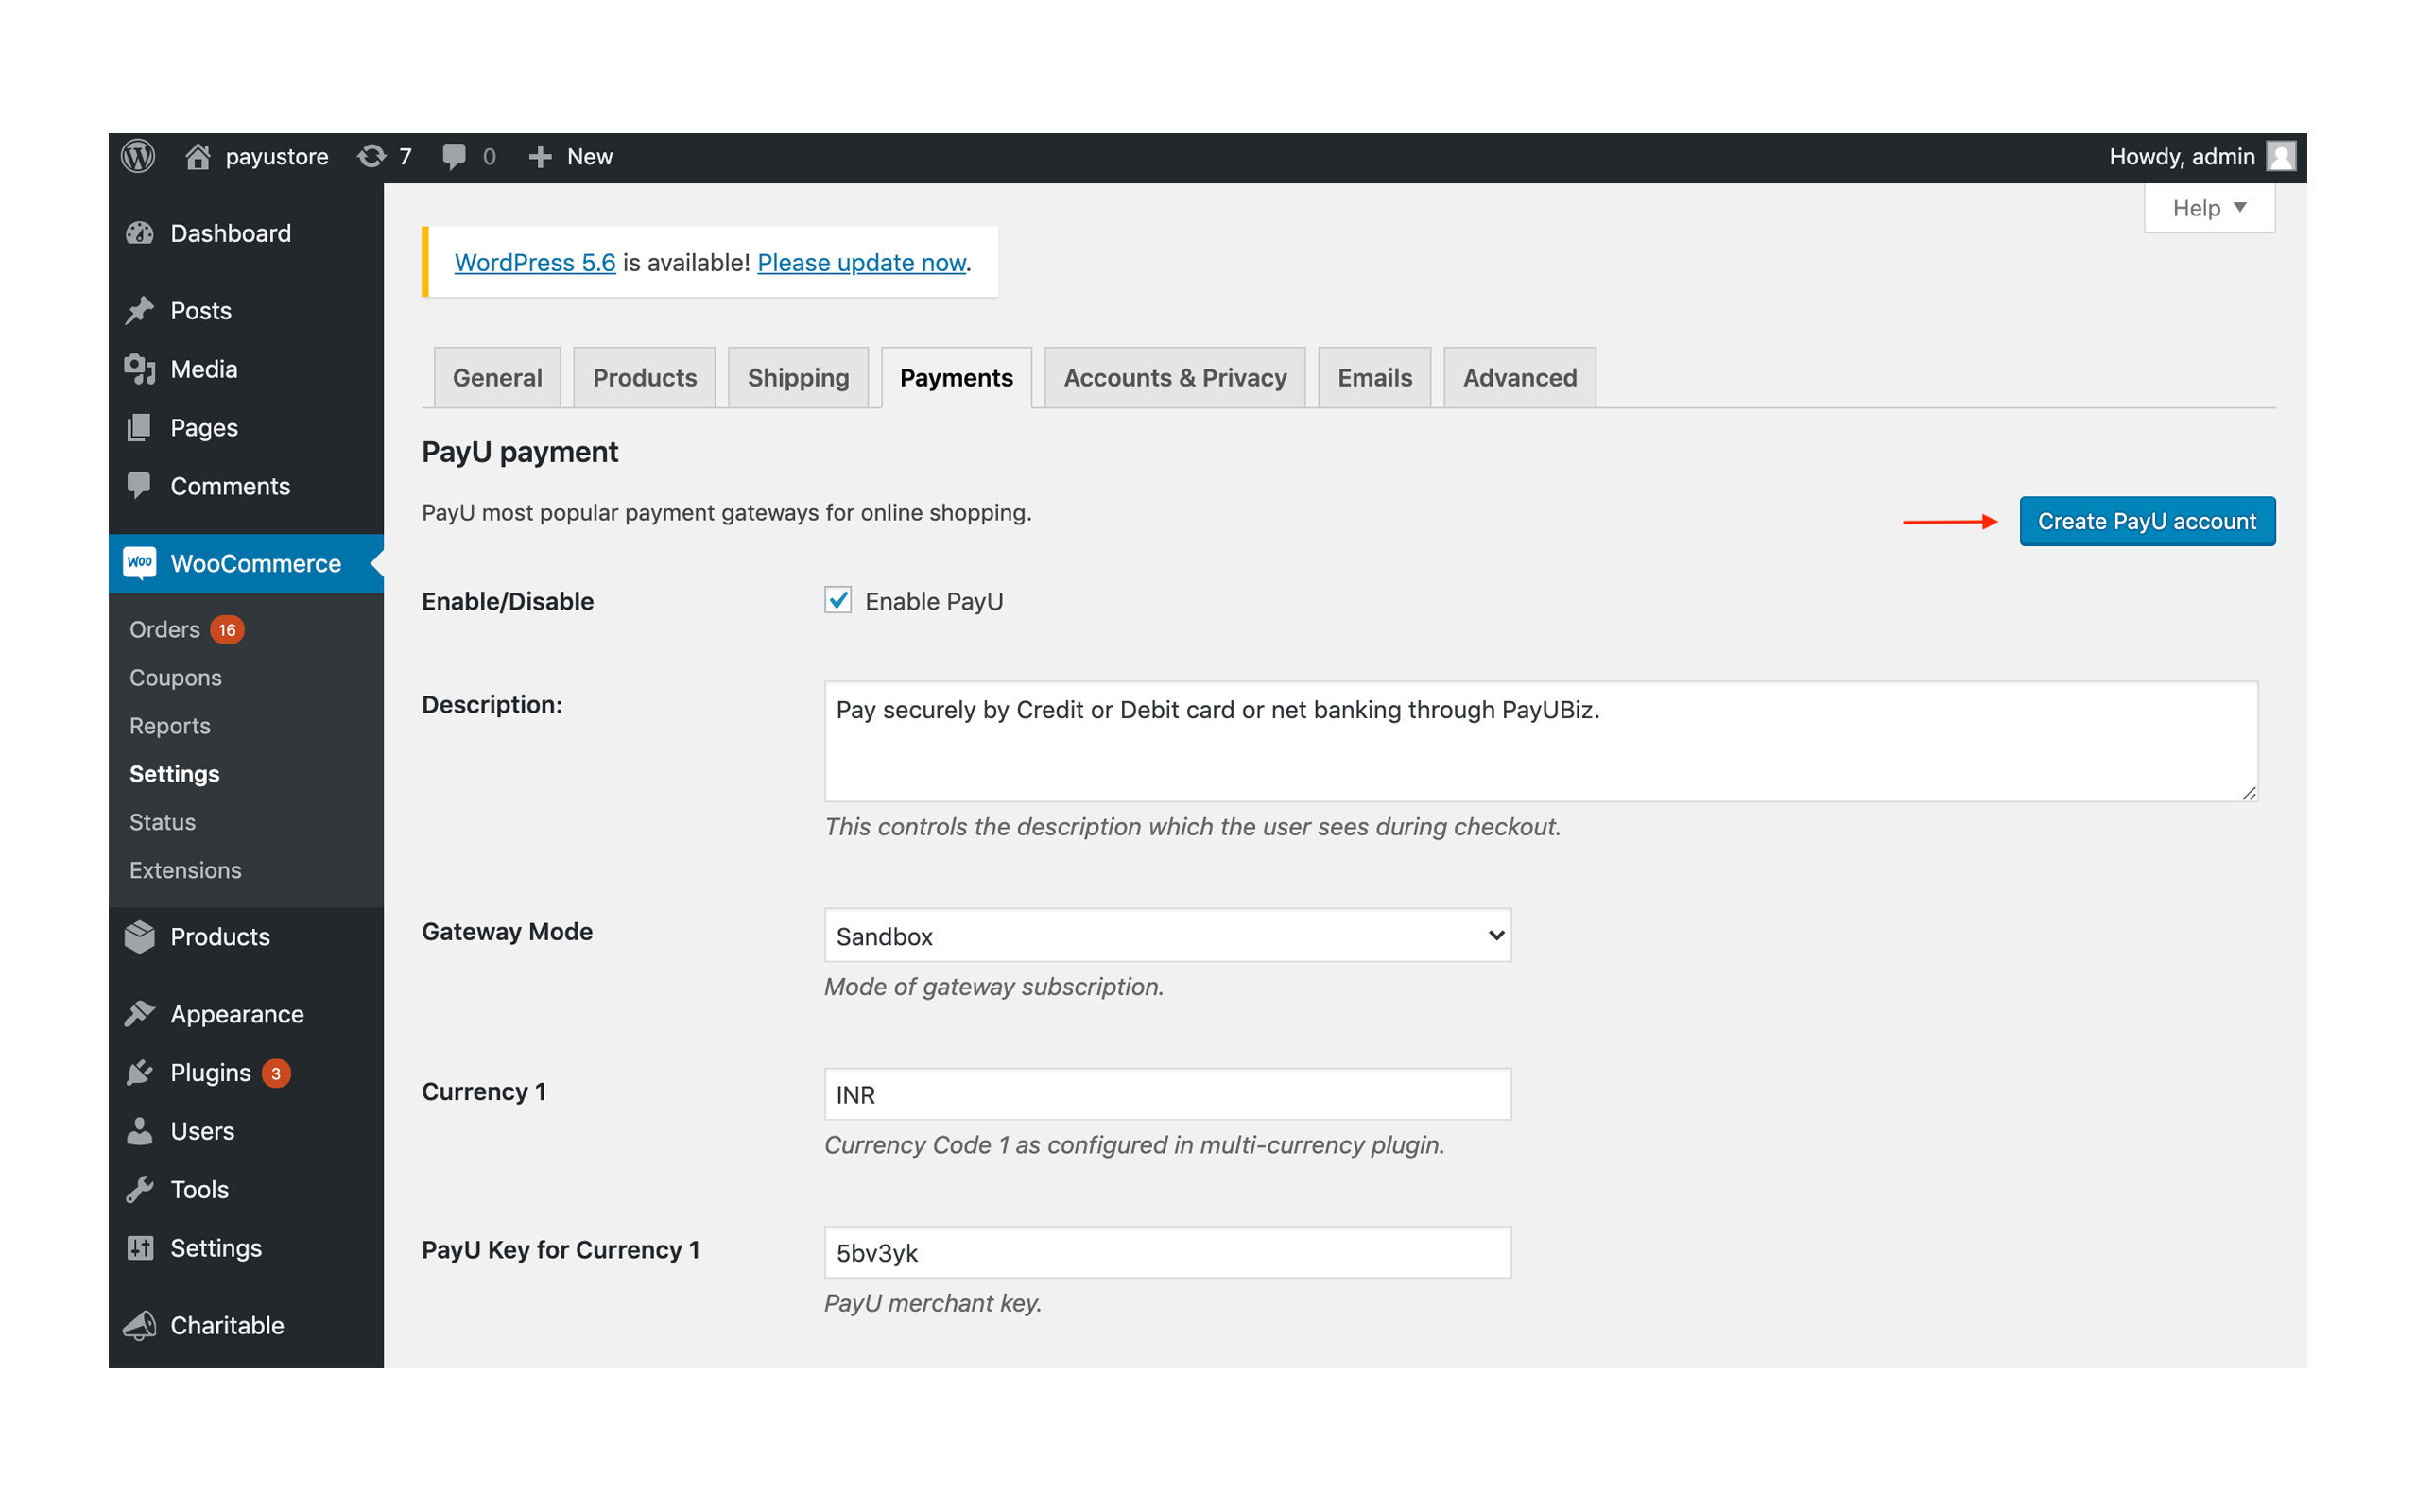Select Sandbox from Gateway Mode dropdown
This screenshot has width=2416, height=1512.
(x=1169, y=936)
